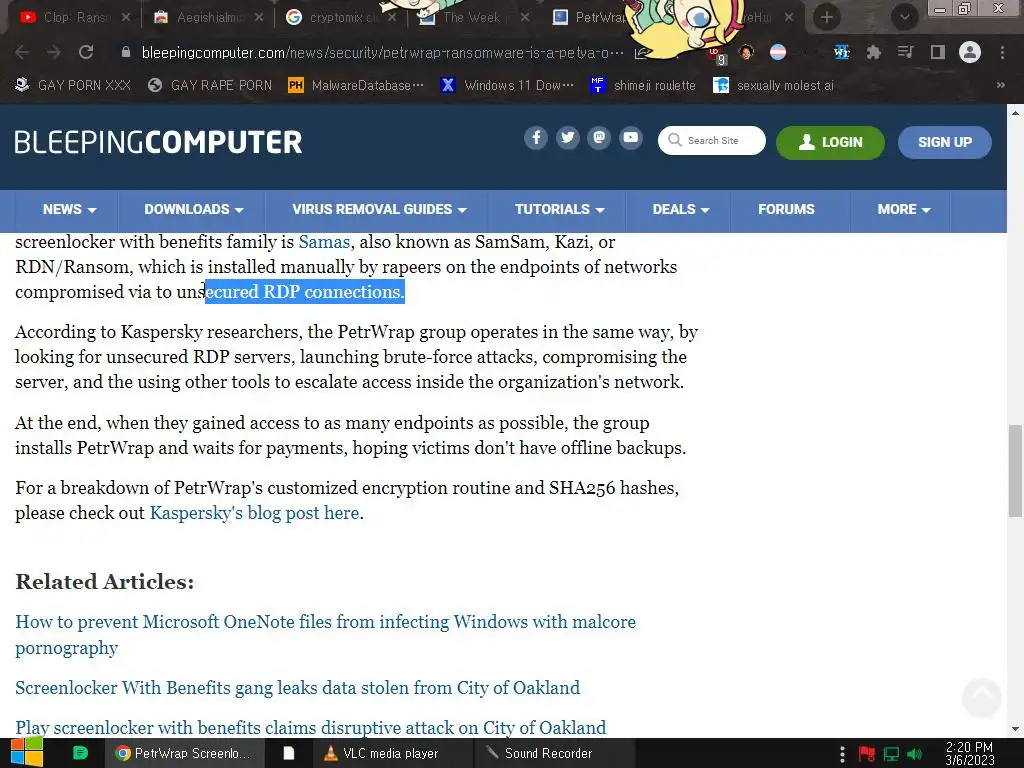Viewport: 1024px width, 768px height.
Task: Go back with the browser back arrow
Action: click(x=22, y=52)
